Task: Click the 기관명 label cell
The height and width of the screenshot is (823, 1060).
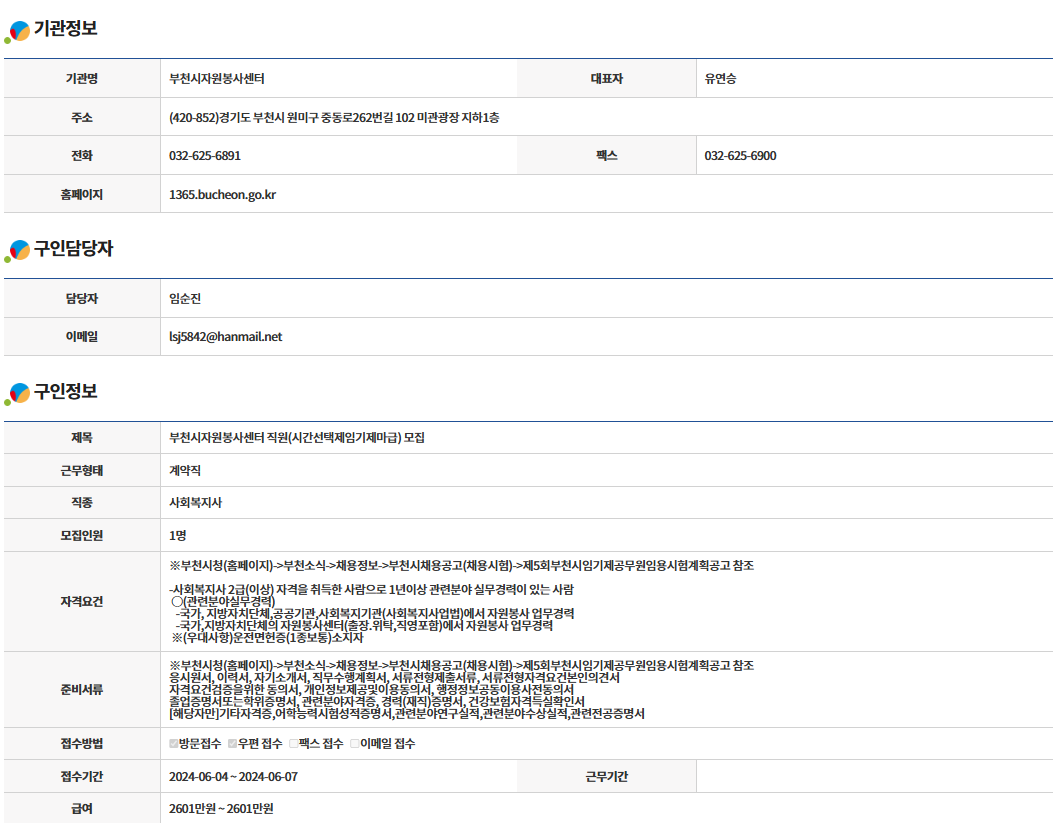Action: pyautogui.click(x=82, y=78)
